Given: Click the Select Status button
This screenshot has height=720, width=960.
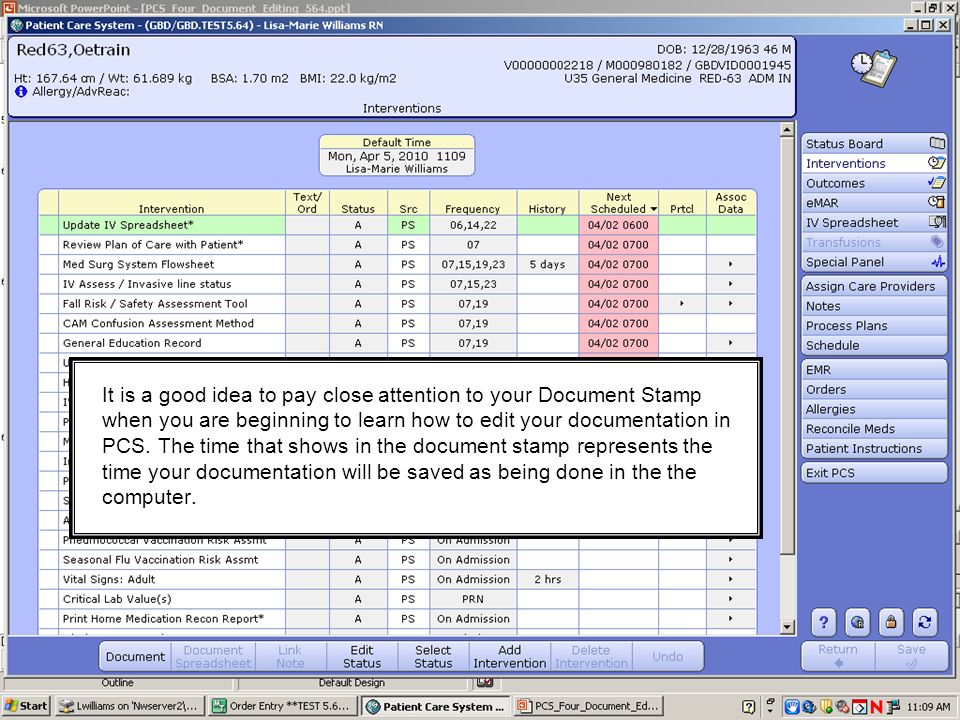Looking at the screenshot, I should (433, 656).
